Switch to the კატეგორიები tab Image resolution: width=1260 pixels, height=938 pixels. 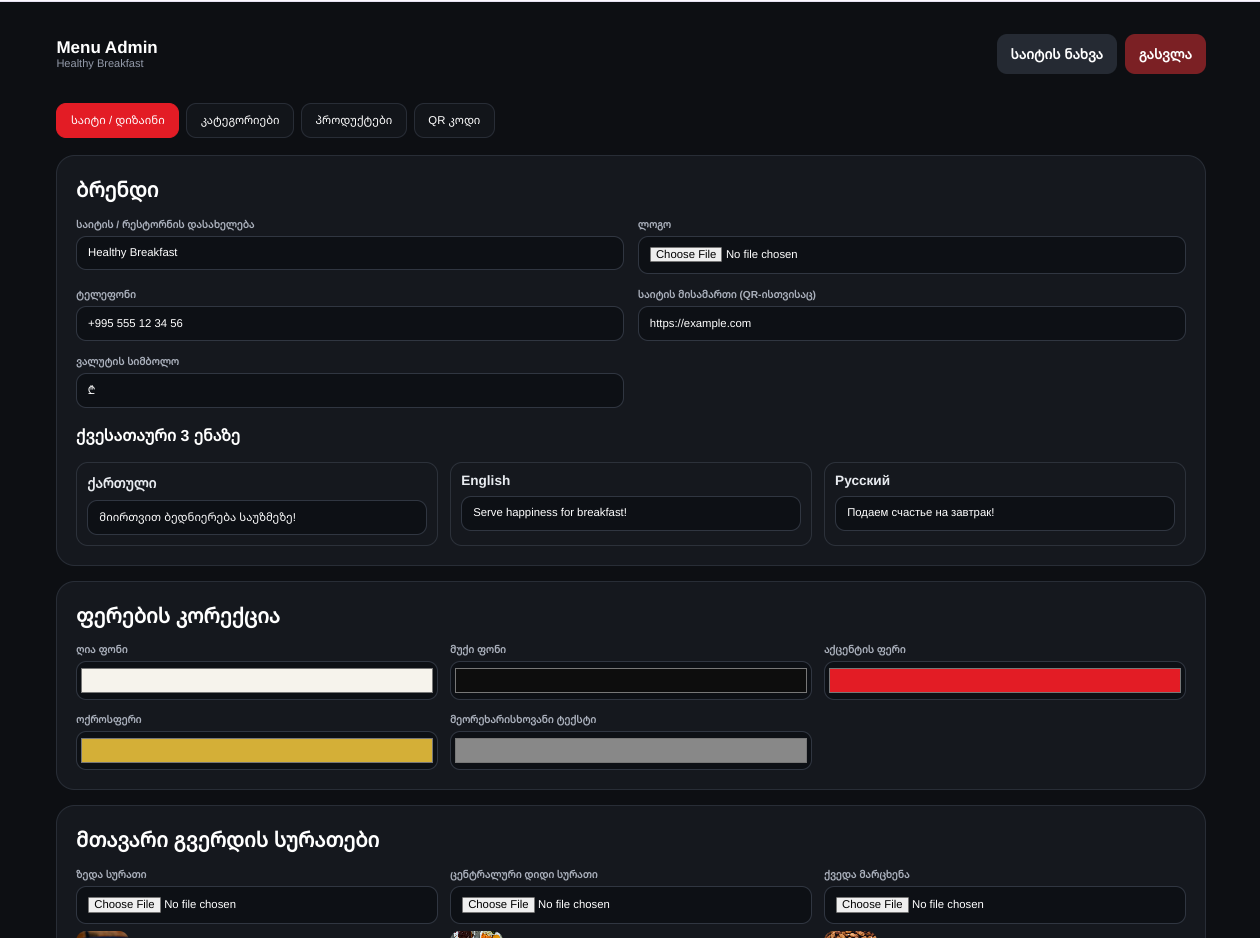point(240,120)
